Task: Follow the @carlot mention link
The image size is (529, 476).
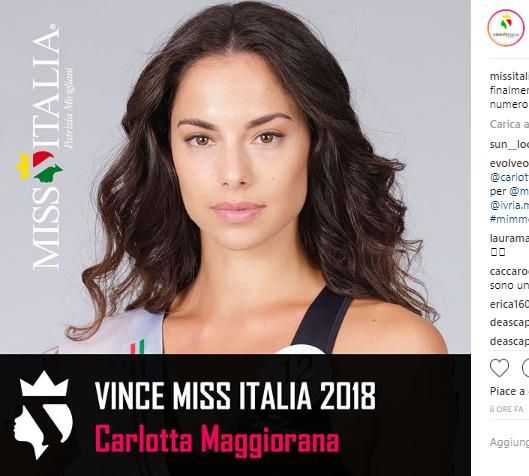Action: point(509,177)
